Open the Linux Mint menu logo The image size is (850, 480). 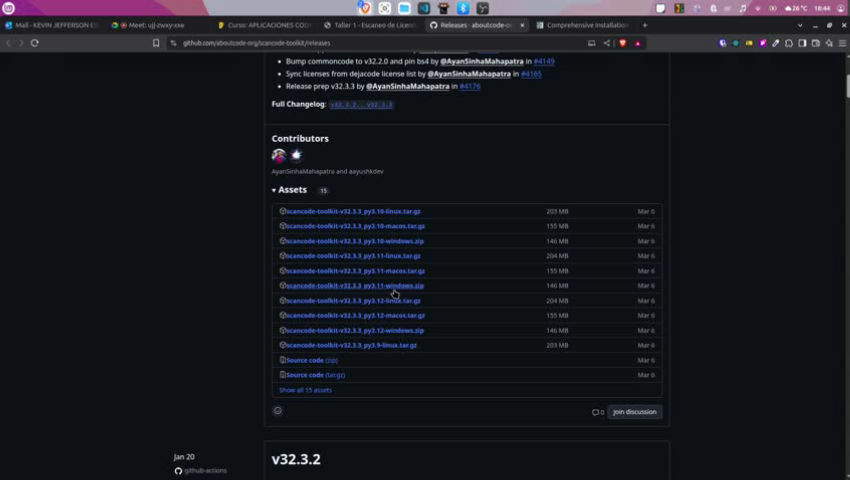coord(9,8)
